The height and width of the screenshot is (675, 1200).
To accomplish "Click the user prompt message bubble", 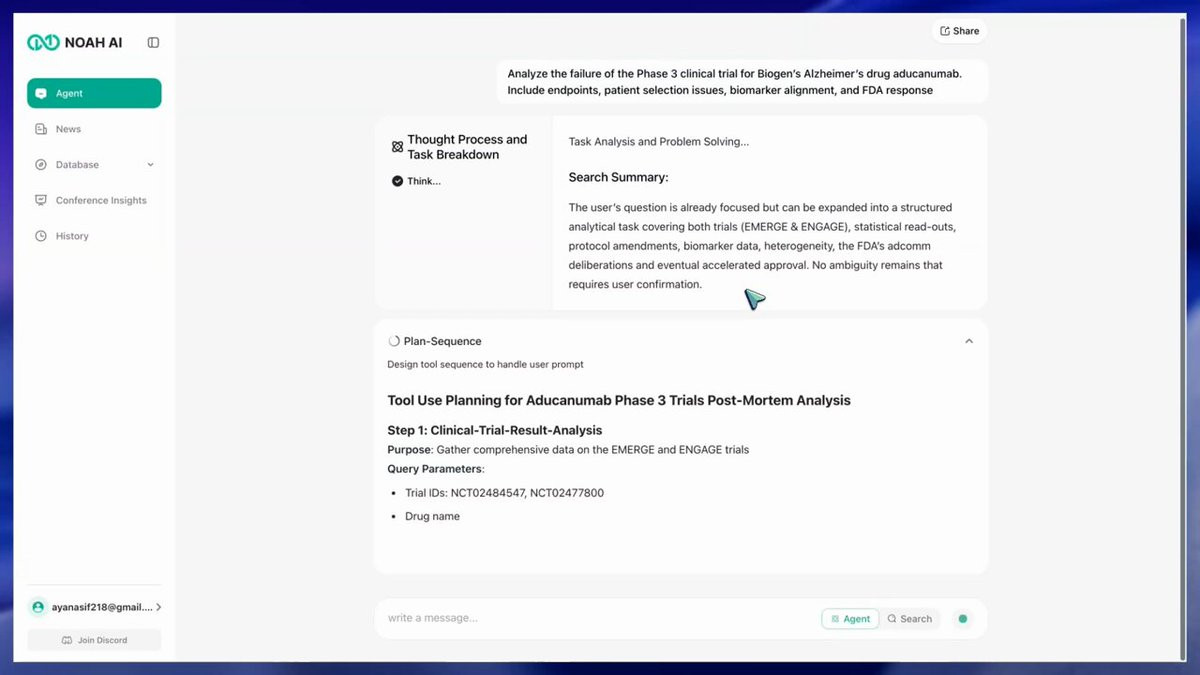I will [742, 81].
